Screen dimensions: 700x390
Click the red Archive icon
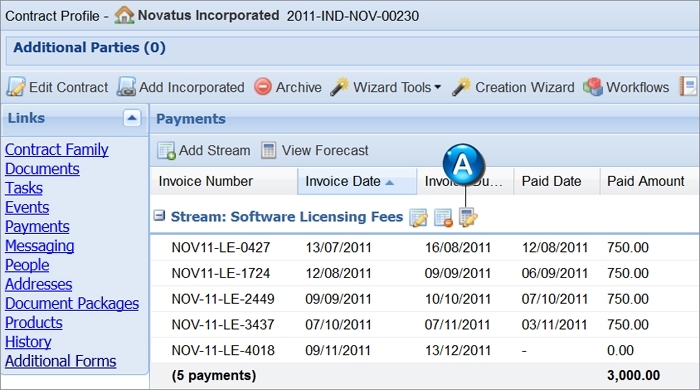point(262,87)
